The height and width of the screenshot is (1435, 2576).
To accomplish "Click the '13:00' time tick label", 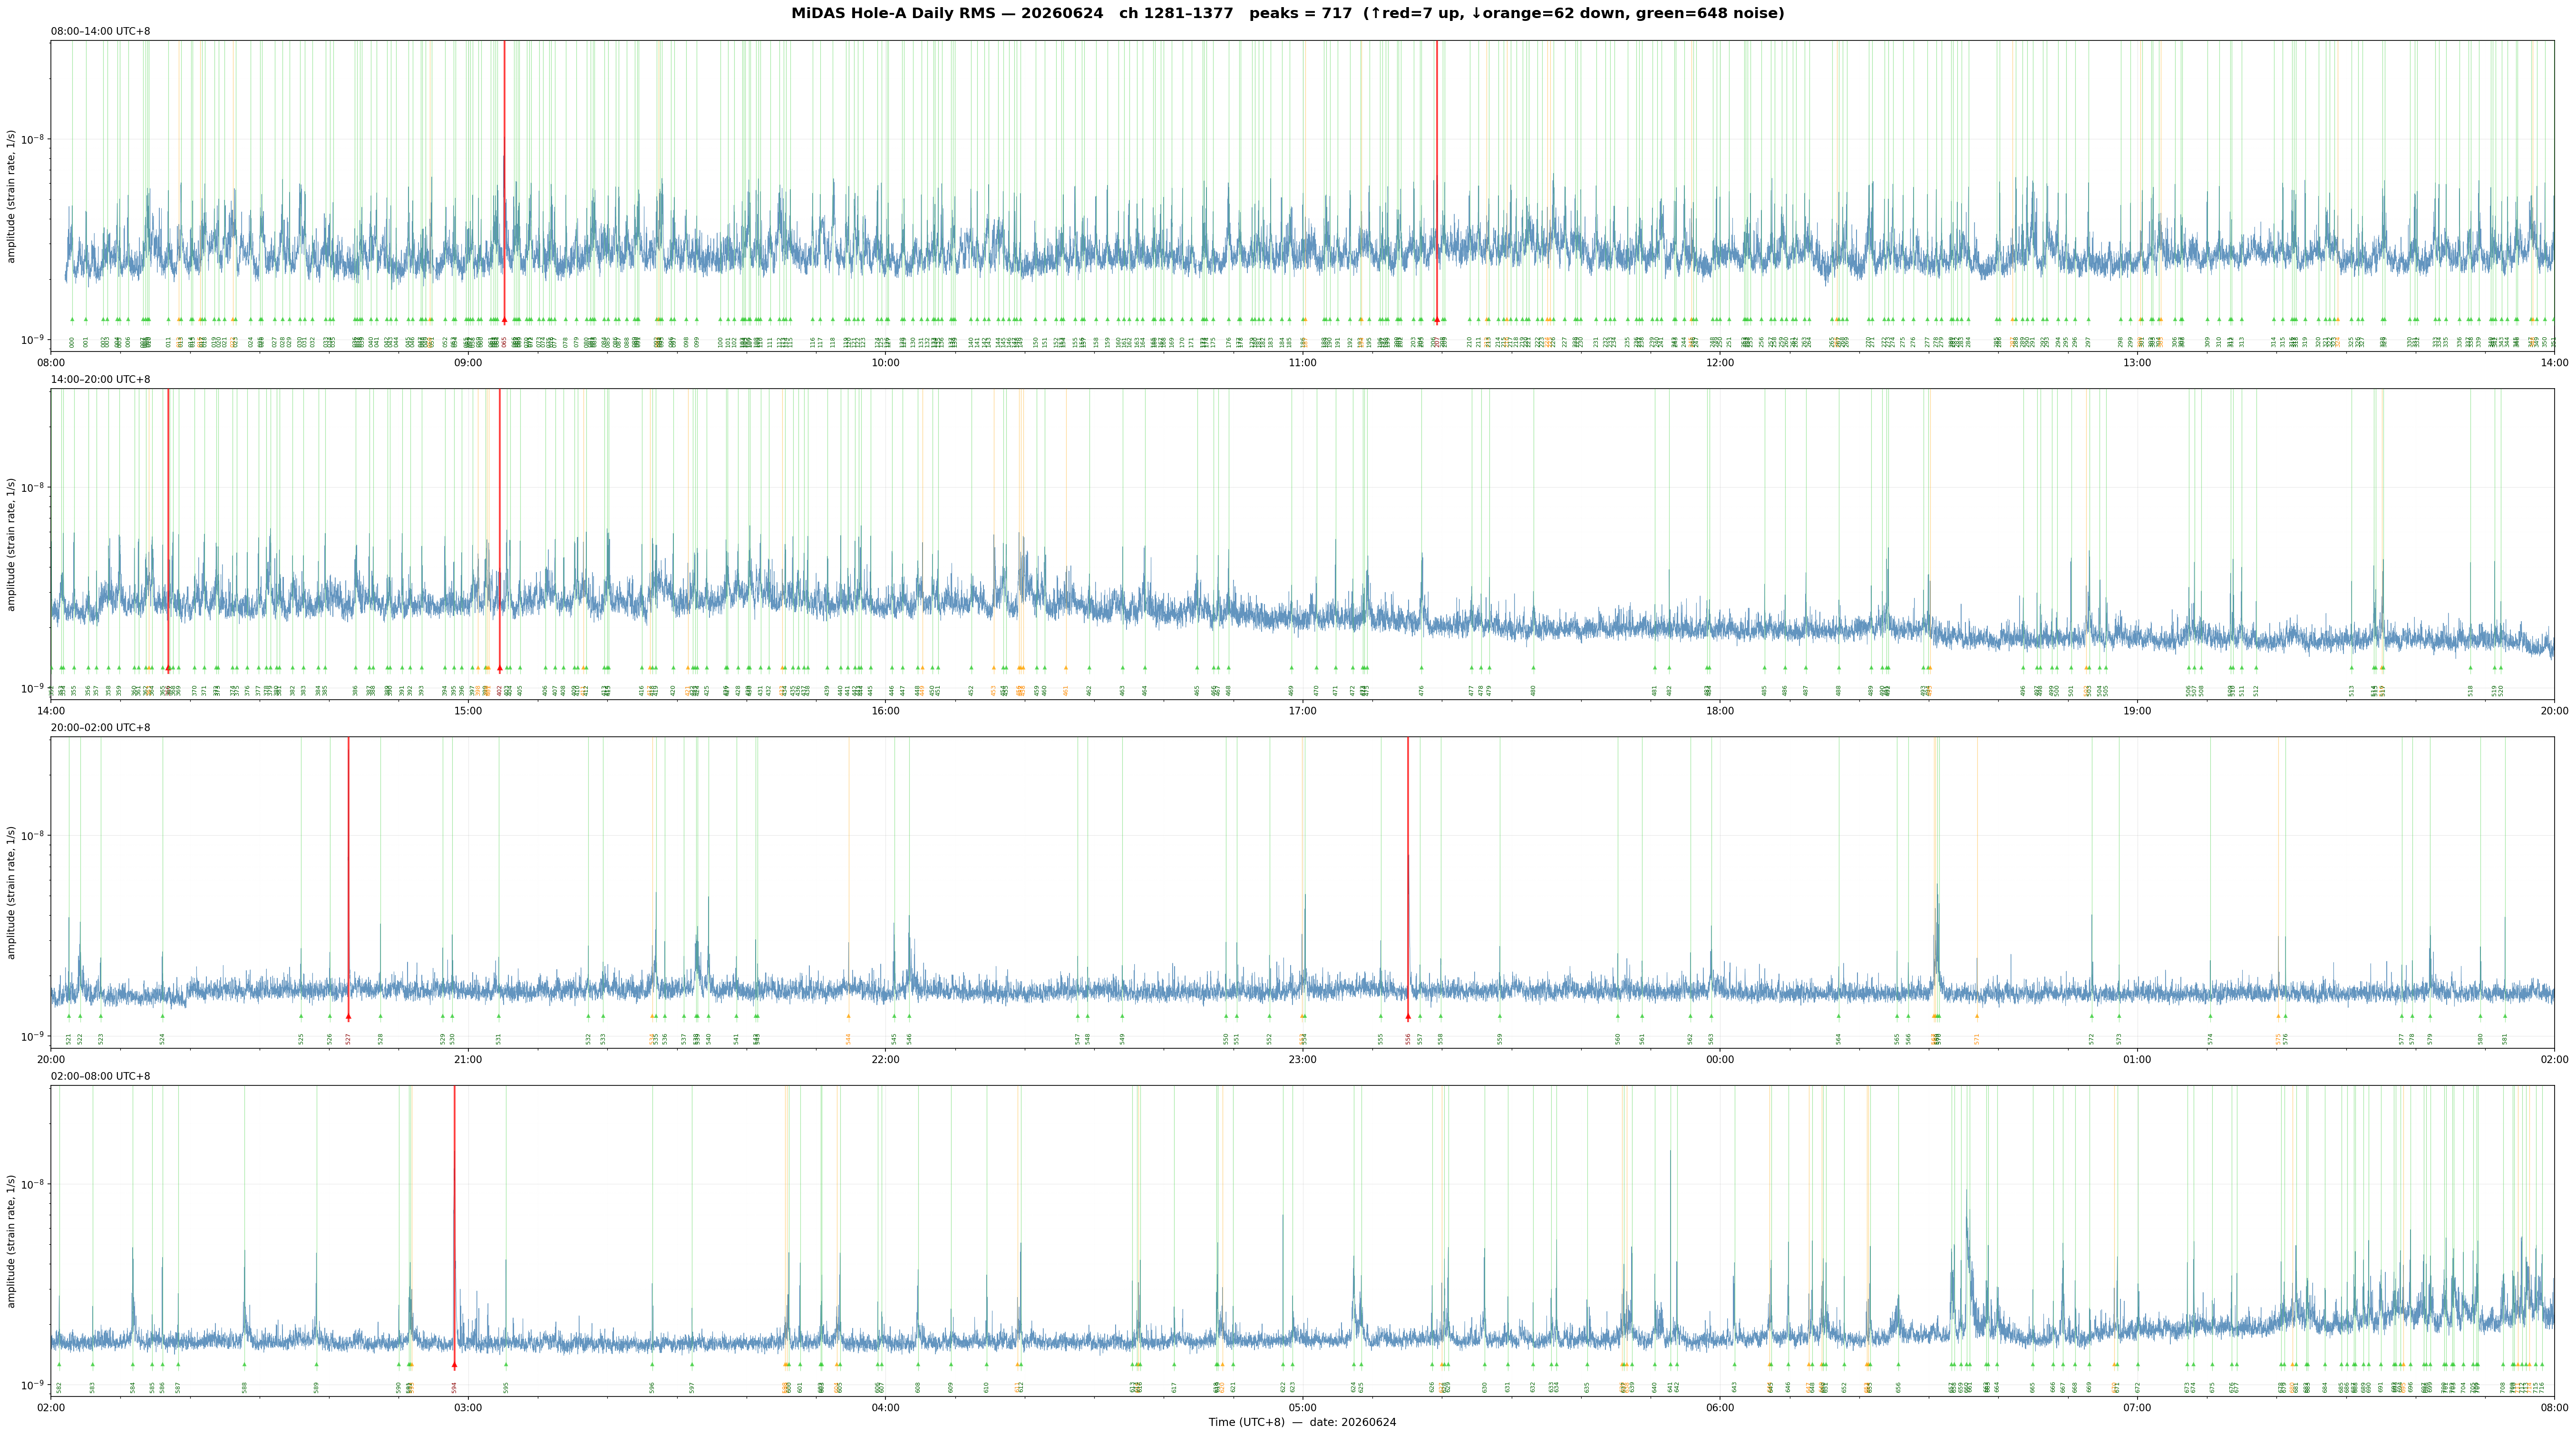I will 2137,362.
